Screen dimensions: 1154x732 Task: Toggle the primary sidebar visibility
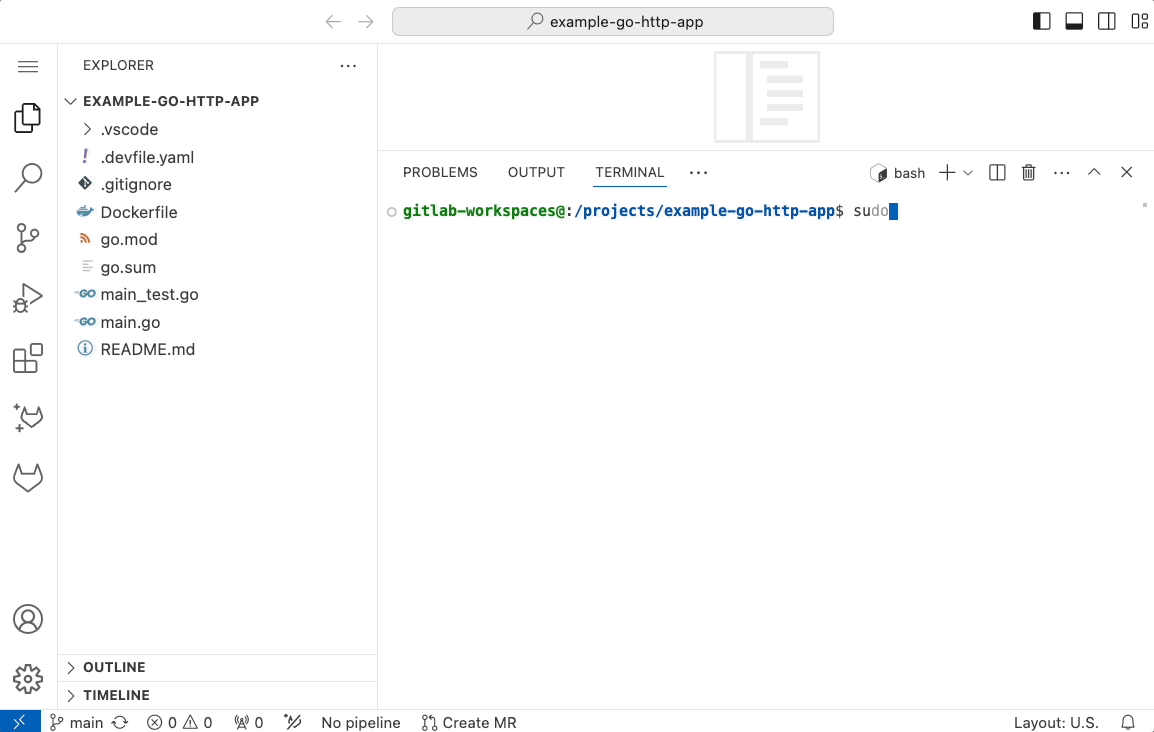1041,21
